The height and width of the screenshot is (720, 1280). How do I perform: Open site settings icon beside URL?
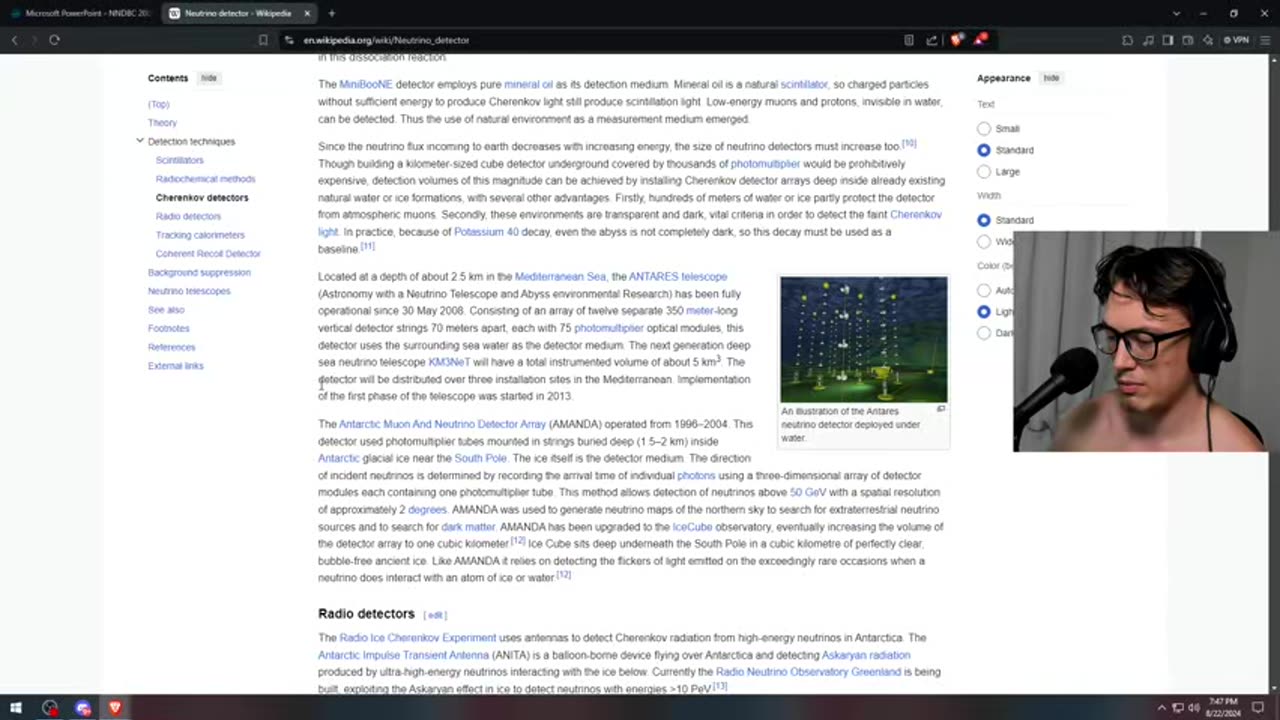289,40
